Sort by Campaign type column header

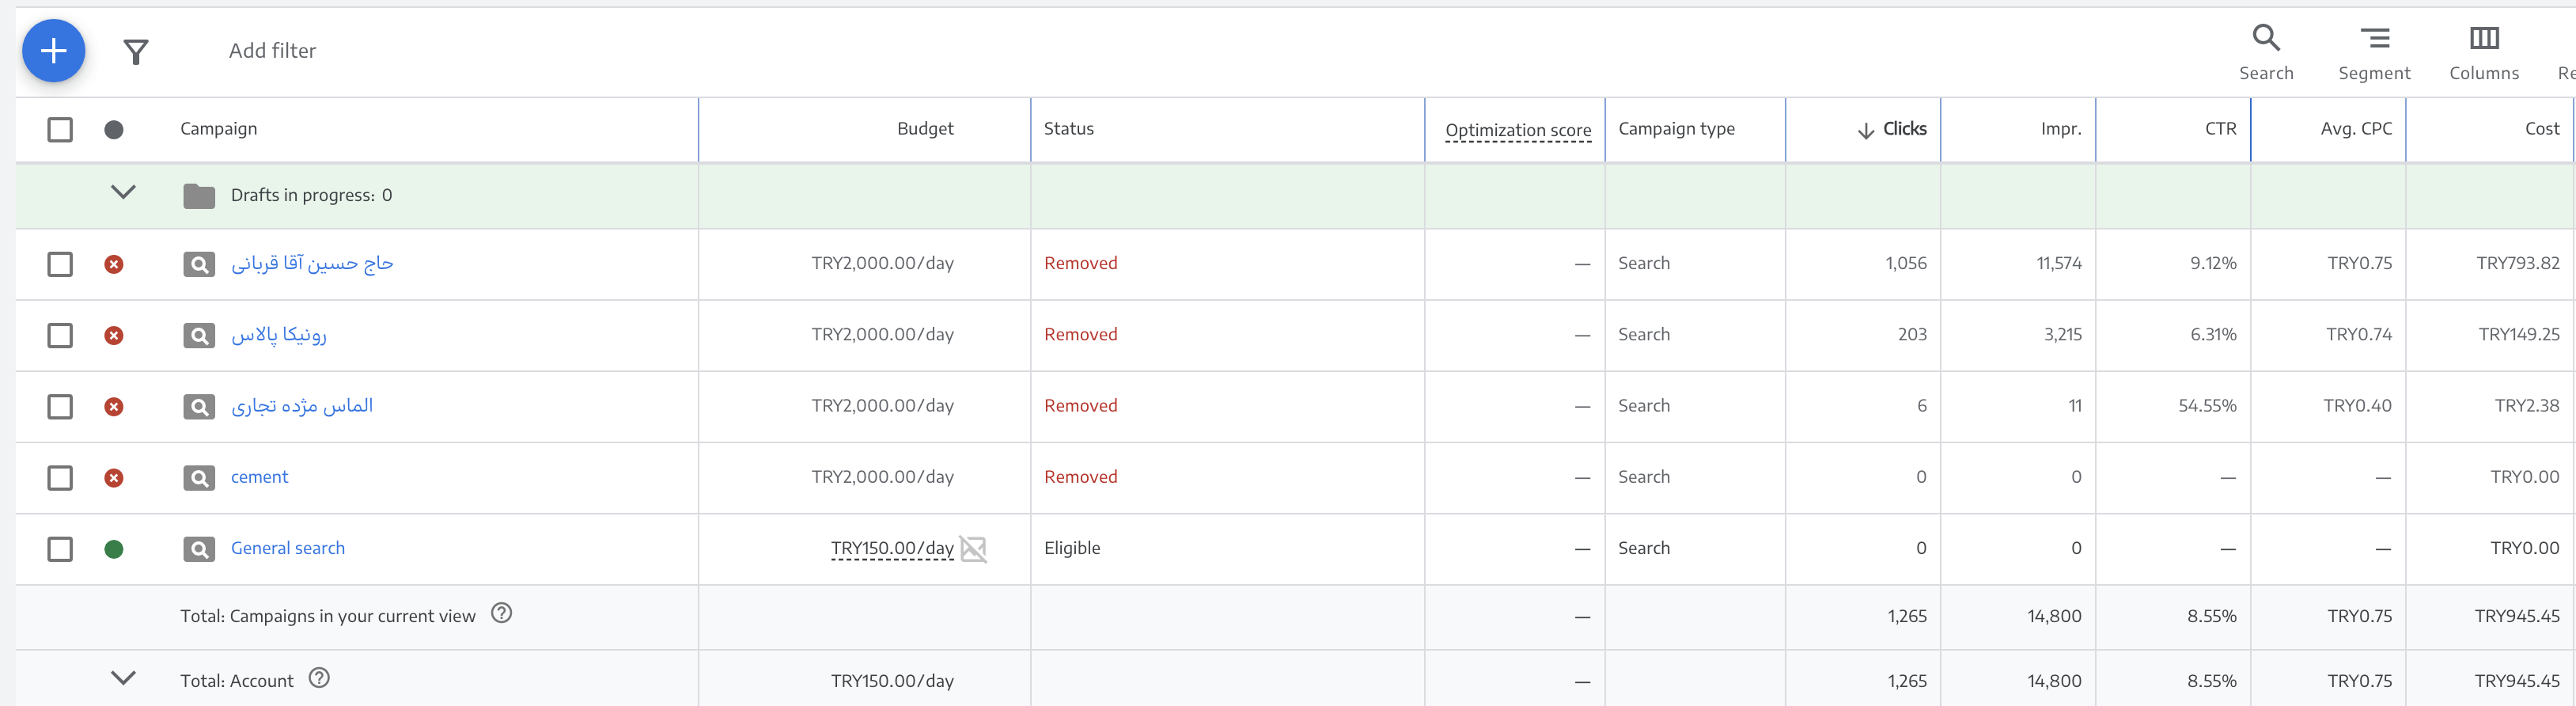1677,129
